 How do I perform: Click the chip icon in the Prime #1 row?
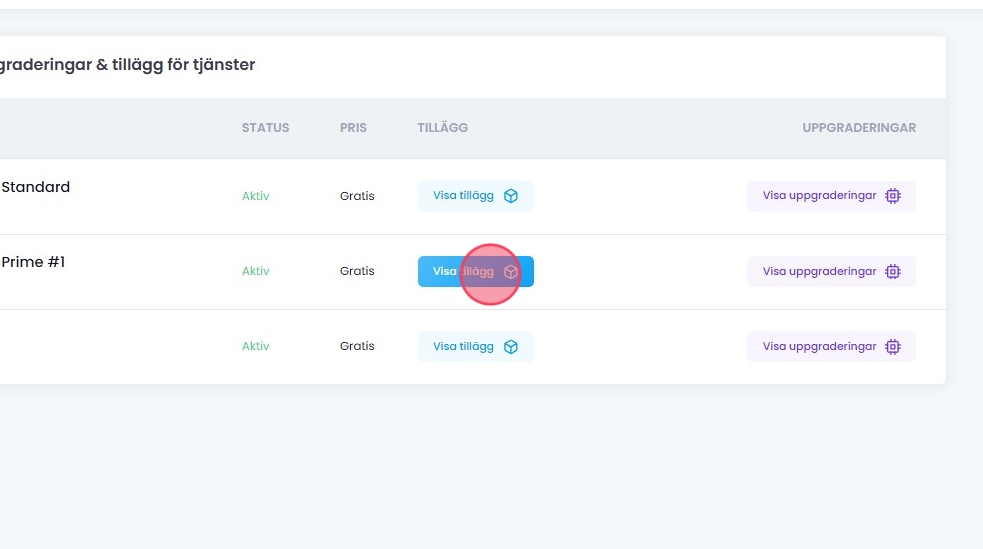tap(893, 271)
